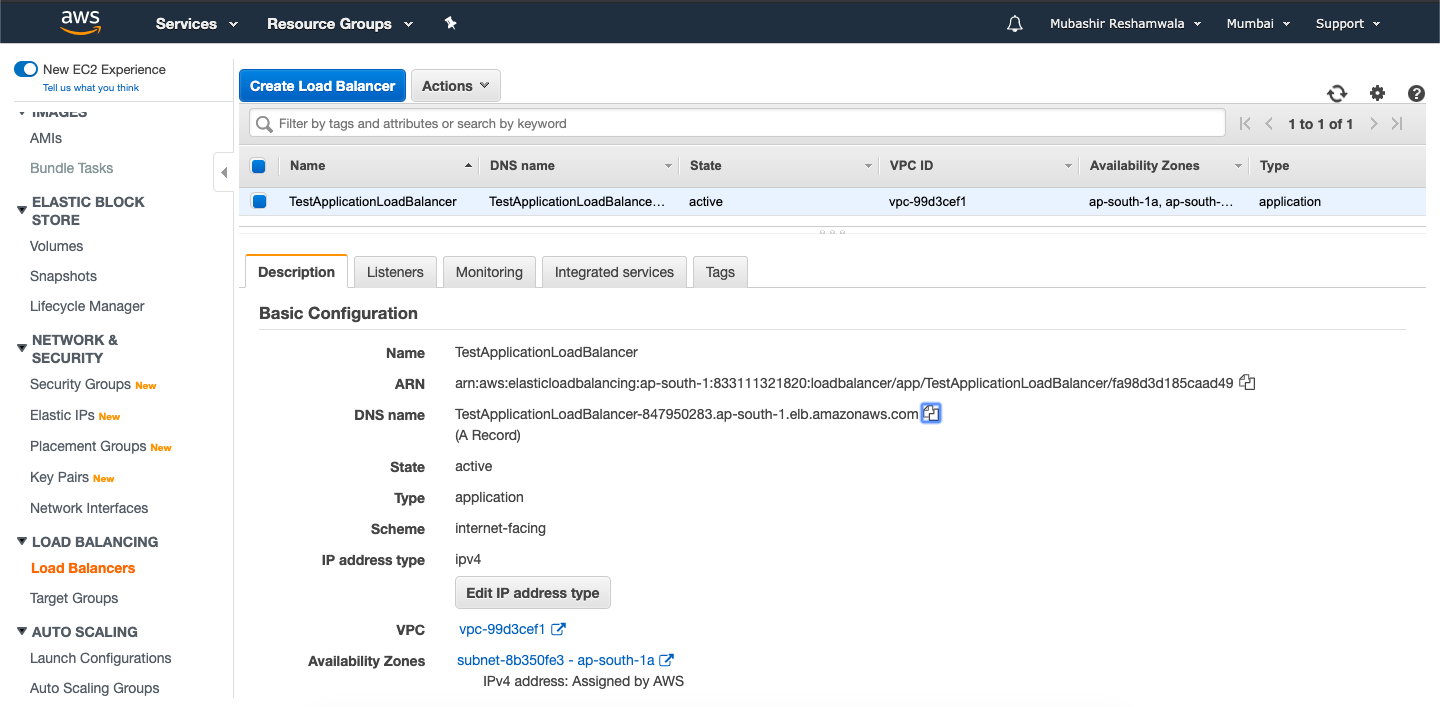Open Network Interfaces in the sidebar
Image resolution: width=1440 pixels, height=707 pixels.
click(89, 508)
